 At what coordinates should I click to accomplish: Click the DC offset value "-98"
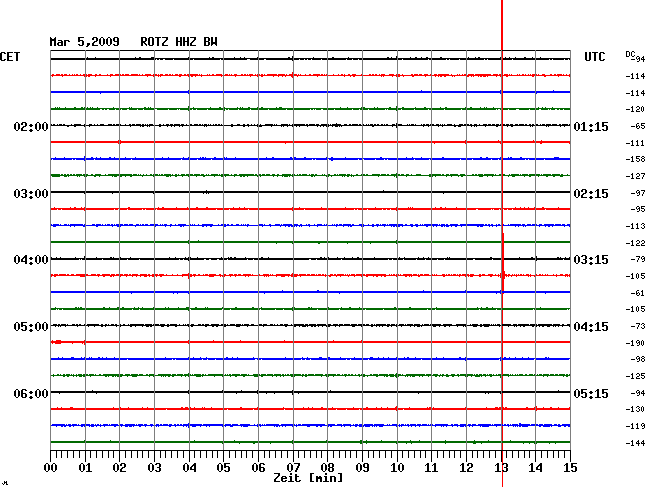point(638,359)
